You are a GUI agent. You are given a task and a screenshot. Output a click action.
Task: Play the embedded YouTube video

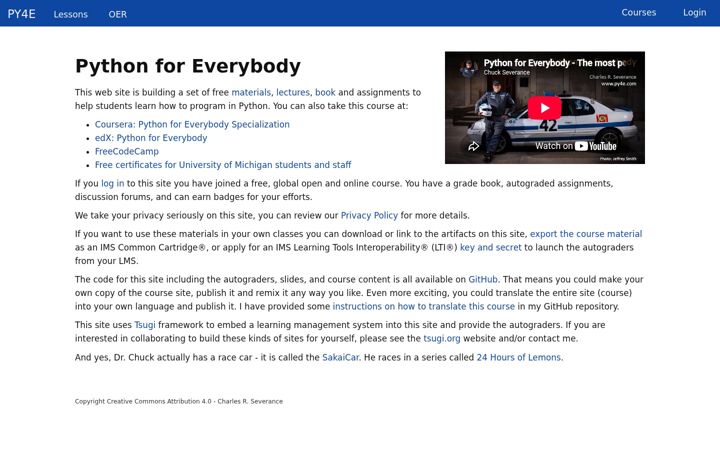tap(544, 108)
